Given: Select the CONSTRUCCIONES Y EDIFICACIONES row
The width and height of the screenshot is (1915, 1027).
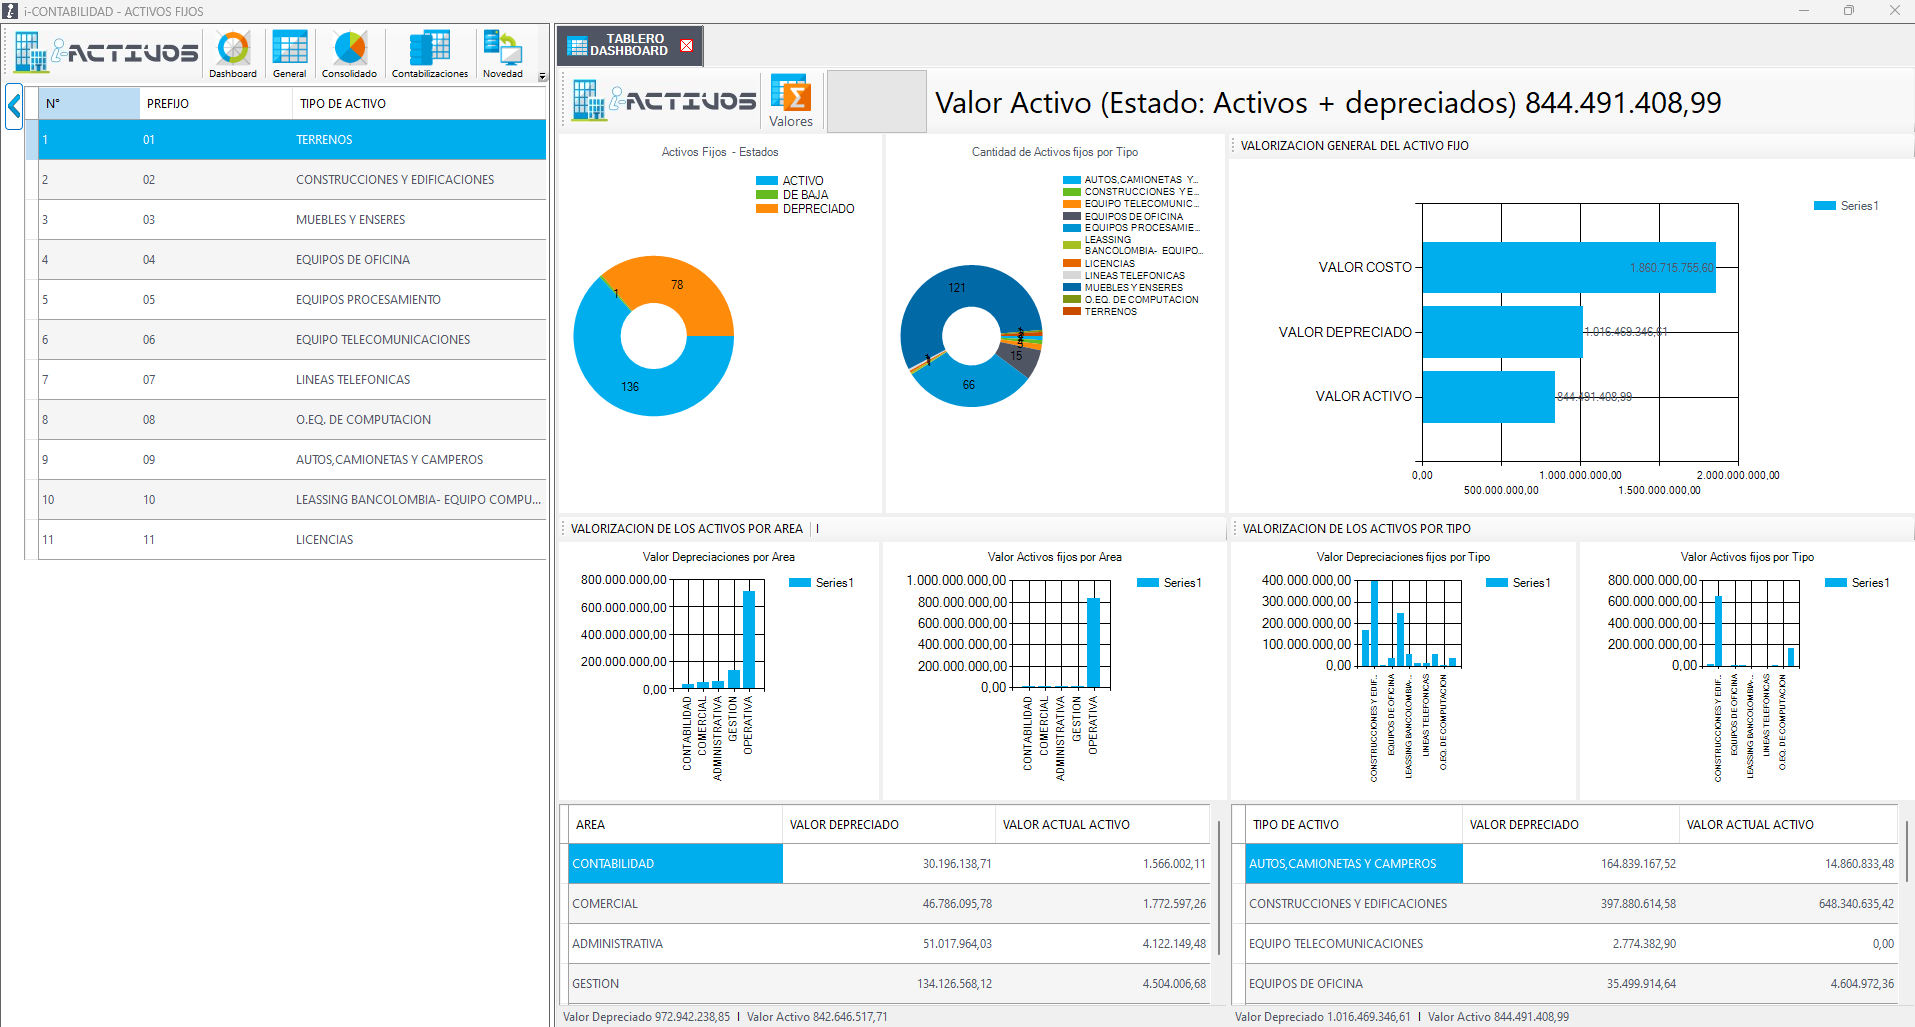Looking at the screenshot, I should coord(394,180).
